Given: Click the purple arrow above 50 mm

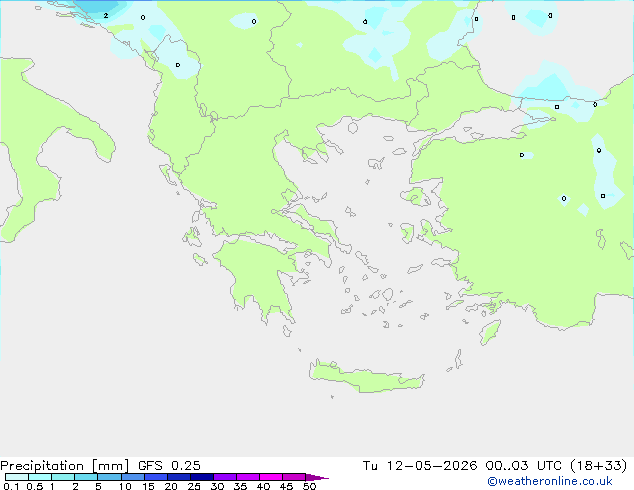Looking at the screenshot, I should point(317,477).
